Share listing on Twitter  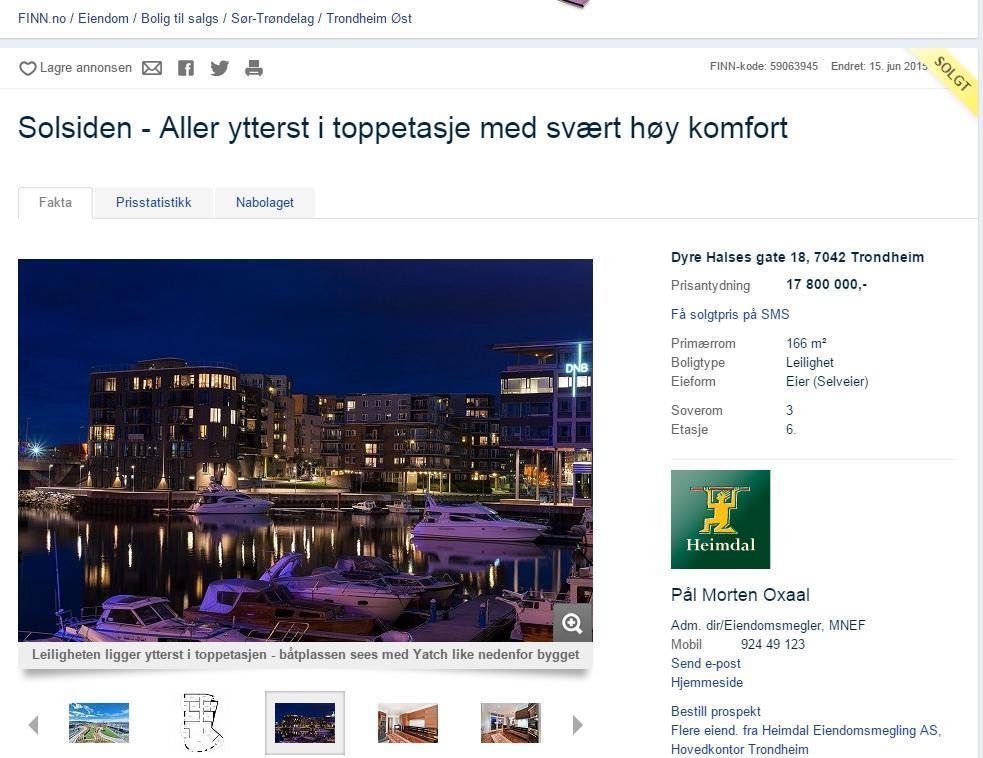(x=219, y=68)
